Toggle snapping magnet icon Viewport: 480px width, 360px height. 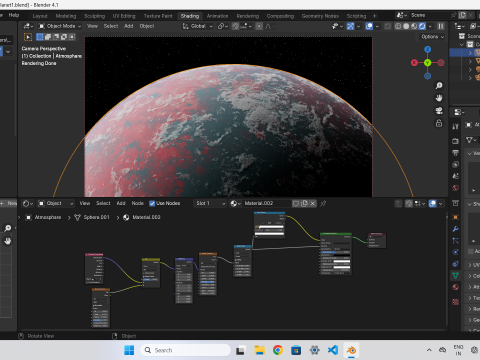236,26
